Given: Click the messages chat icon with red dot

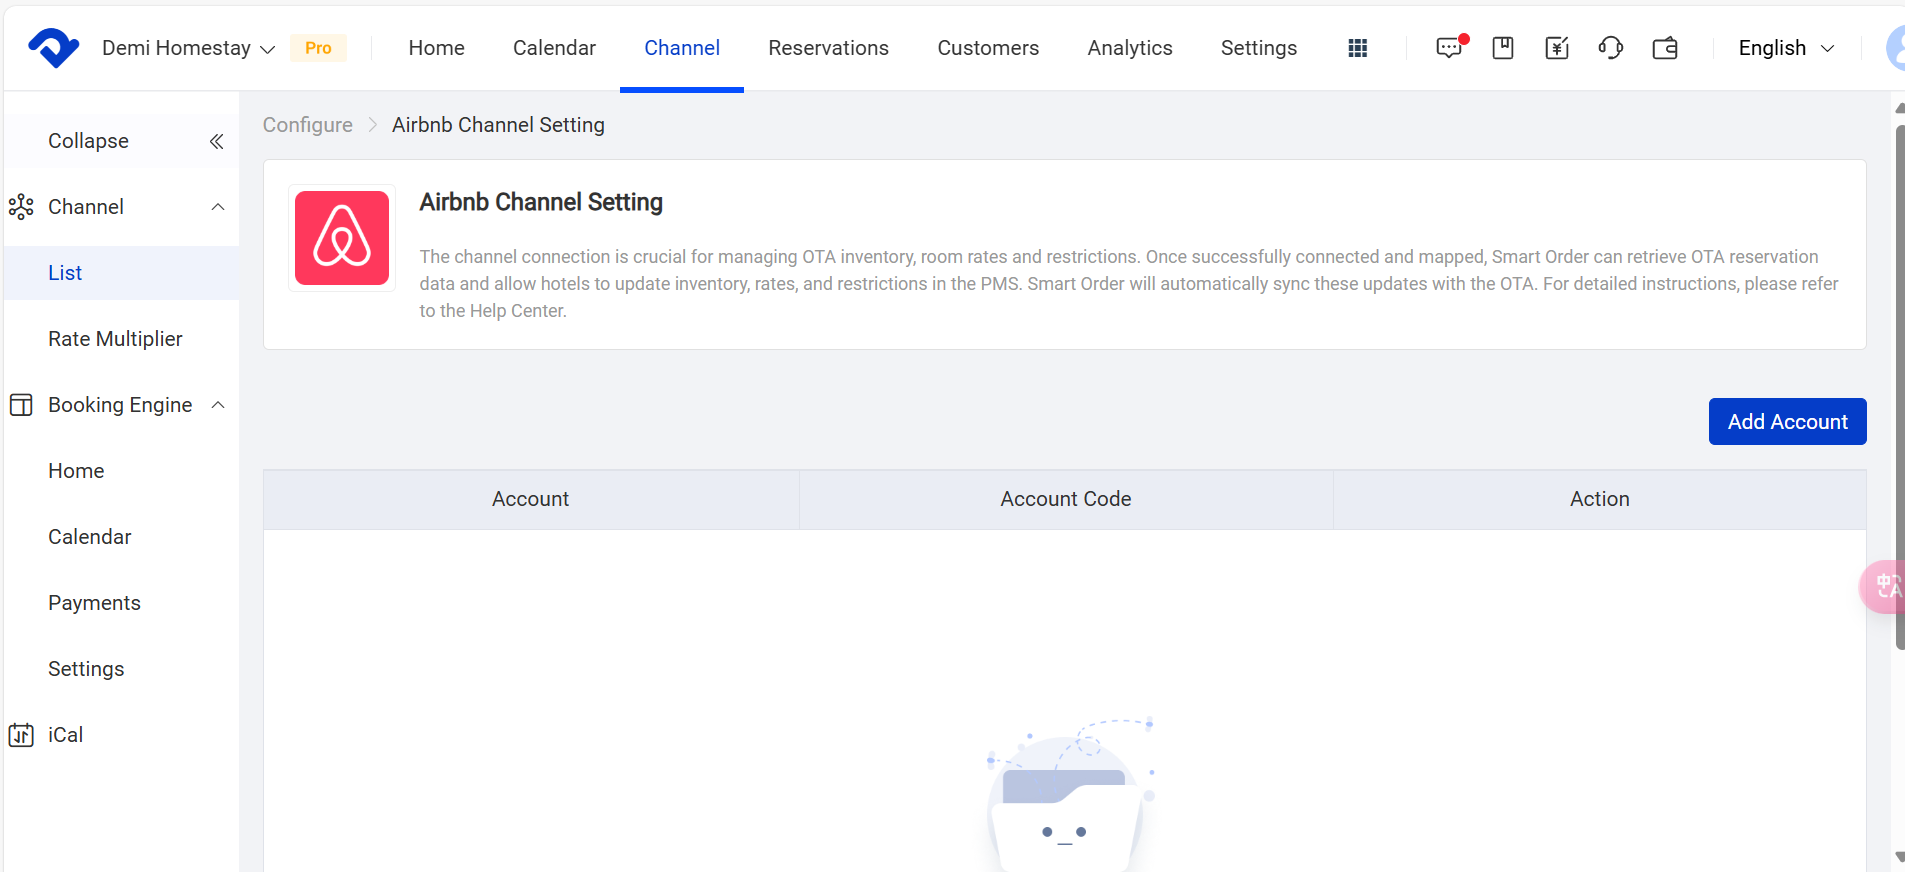Looking at the screenshot, I should pyautogui.click(x=1449, y=48).
